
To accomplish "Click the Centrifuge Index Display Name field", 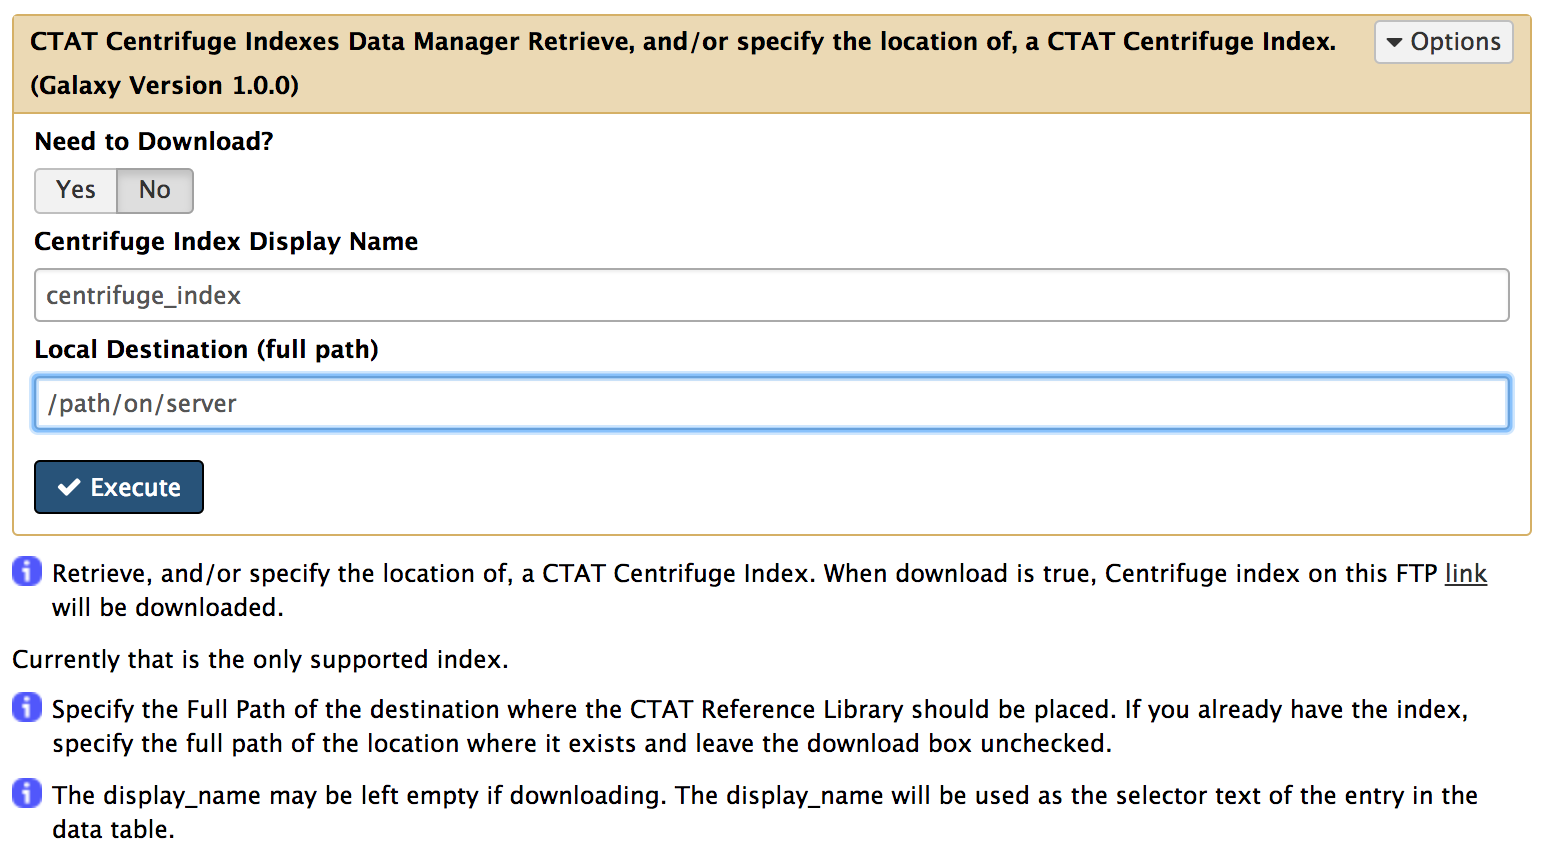I will 771,295.
